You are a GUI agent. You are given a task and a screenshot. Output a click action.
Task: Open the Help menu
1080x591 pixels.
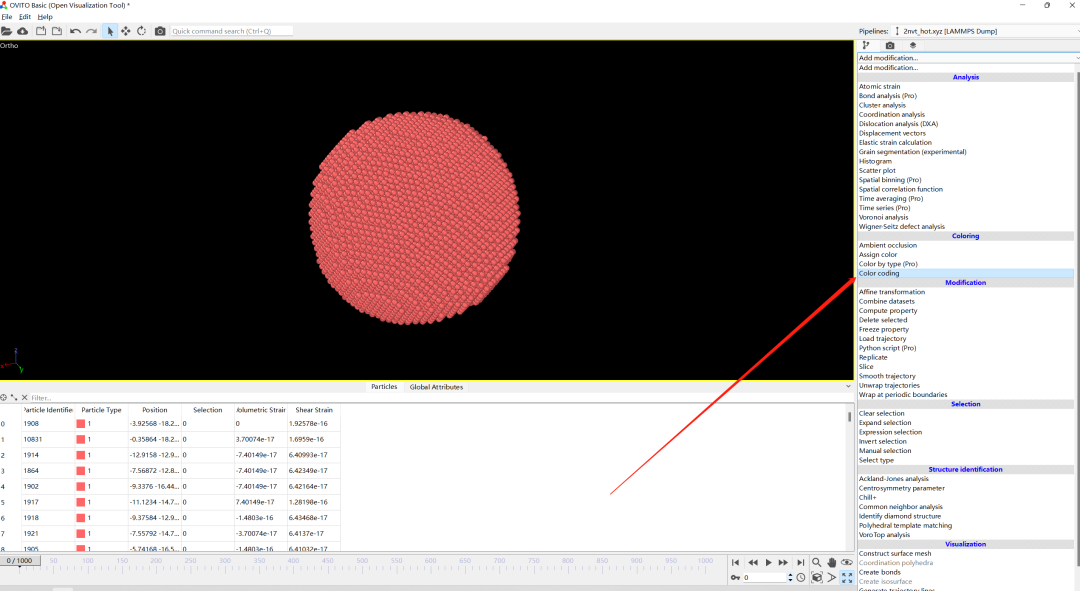coord(45,17)
